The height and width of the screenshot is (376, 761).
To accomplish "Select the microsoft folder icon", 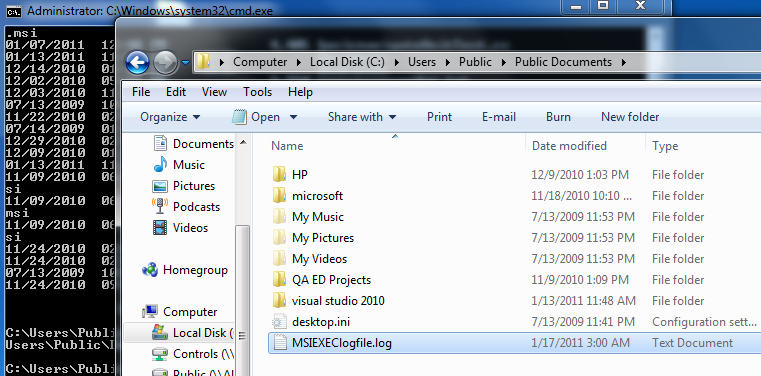I will 279,196.
